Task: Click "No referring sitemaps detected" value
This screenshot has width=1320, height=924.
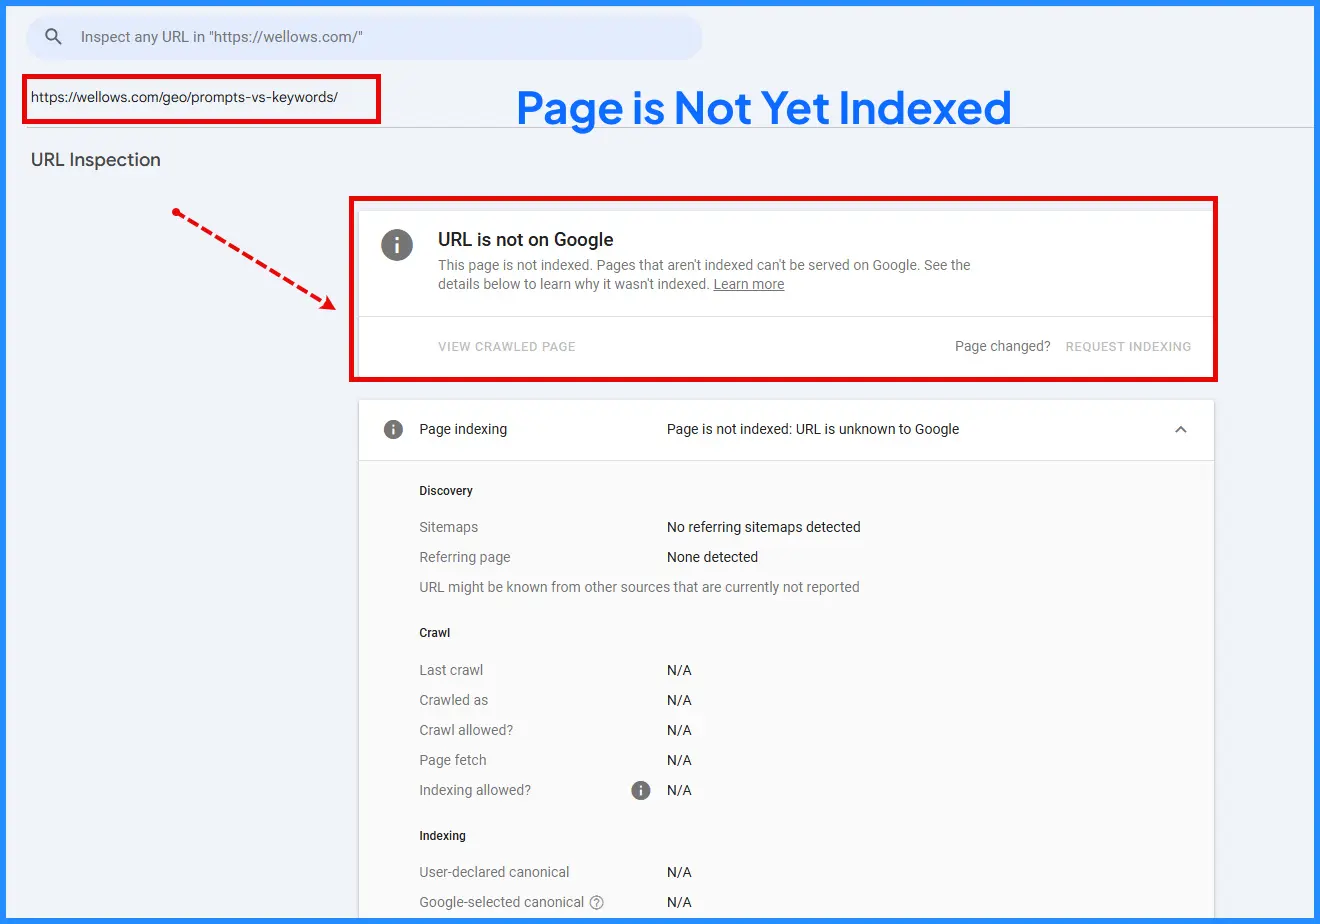Action: click(763, 527)
